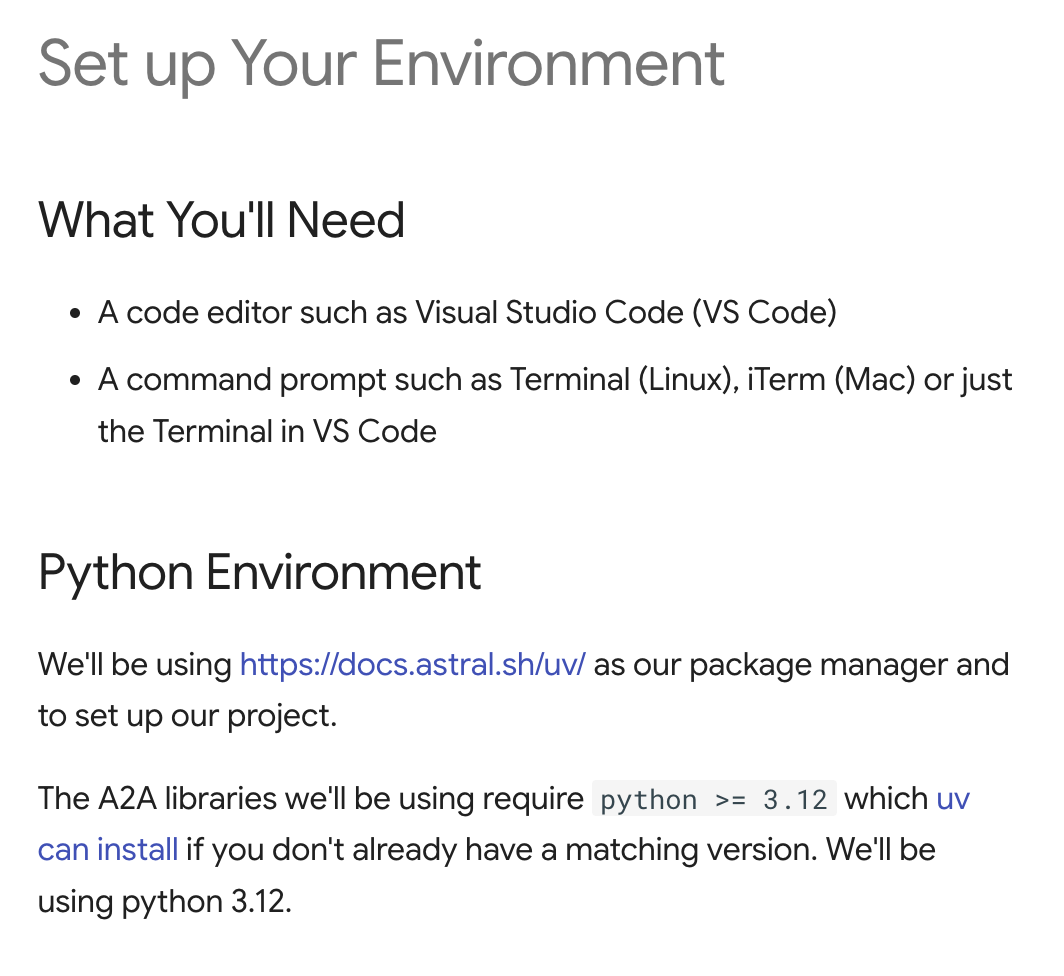The width and height of the screenshot is (1064, 976).
Task: Click 'to set up our project.' text
Action: click(x=187, y=716)
